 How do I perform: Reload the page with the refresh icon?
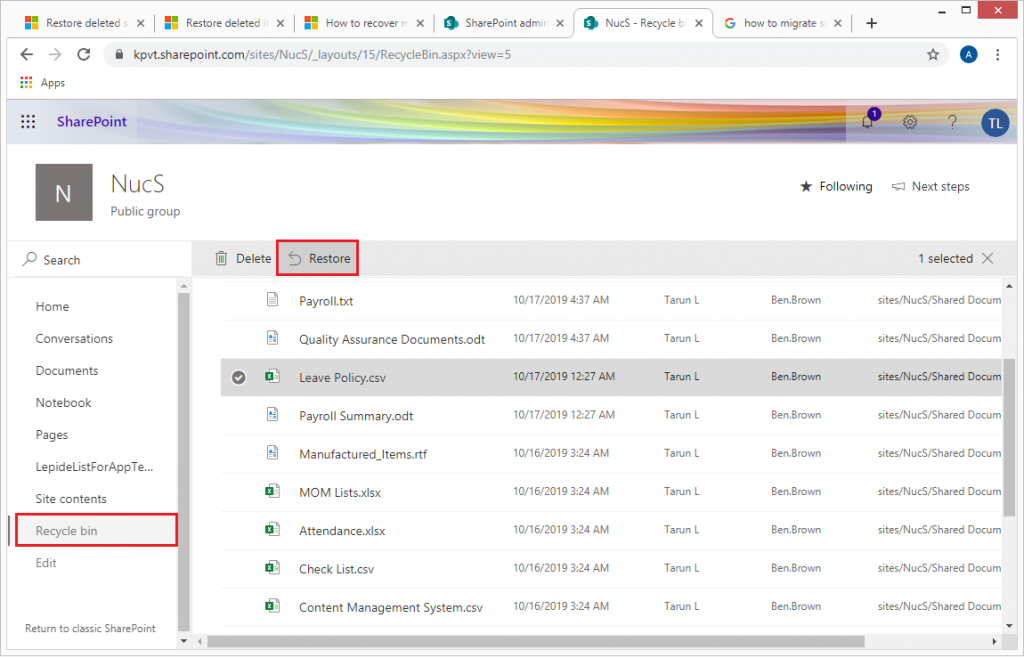(83, 54)
